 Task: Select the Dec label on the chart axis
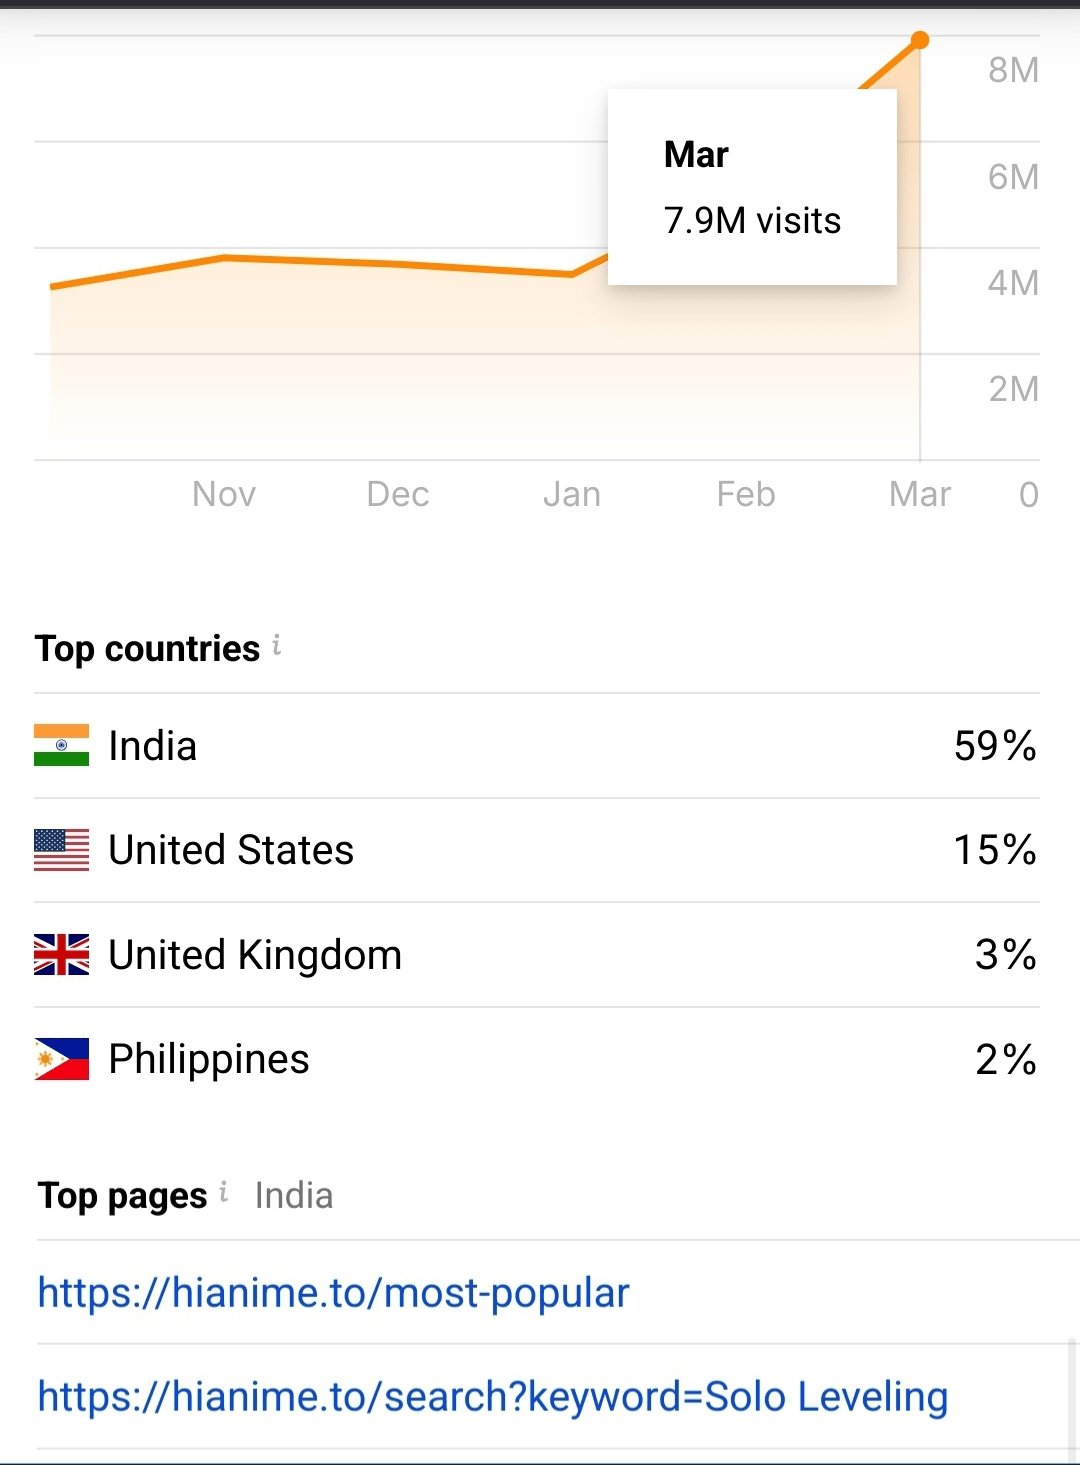coord(398,494)
